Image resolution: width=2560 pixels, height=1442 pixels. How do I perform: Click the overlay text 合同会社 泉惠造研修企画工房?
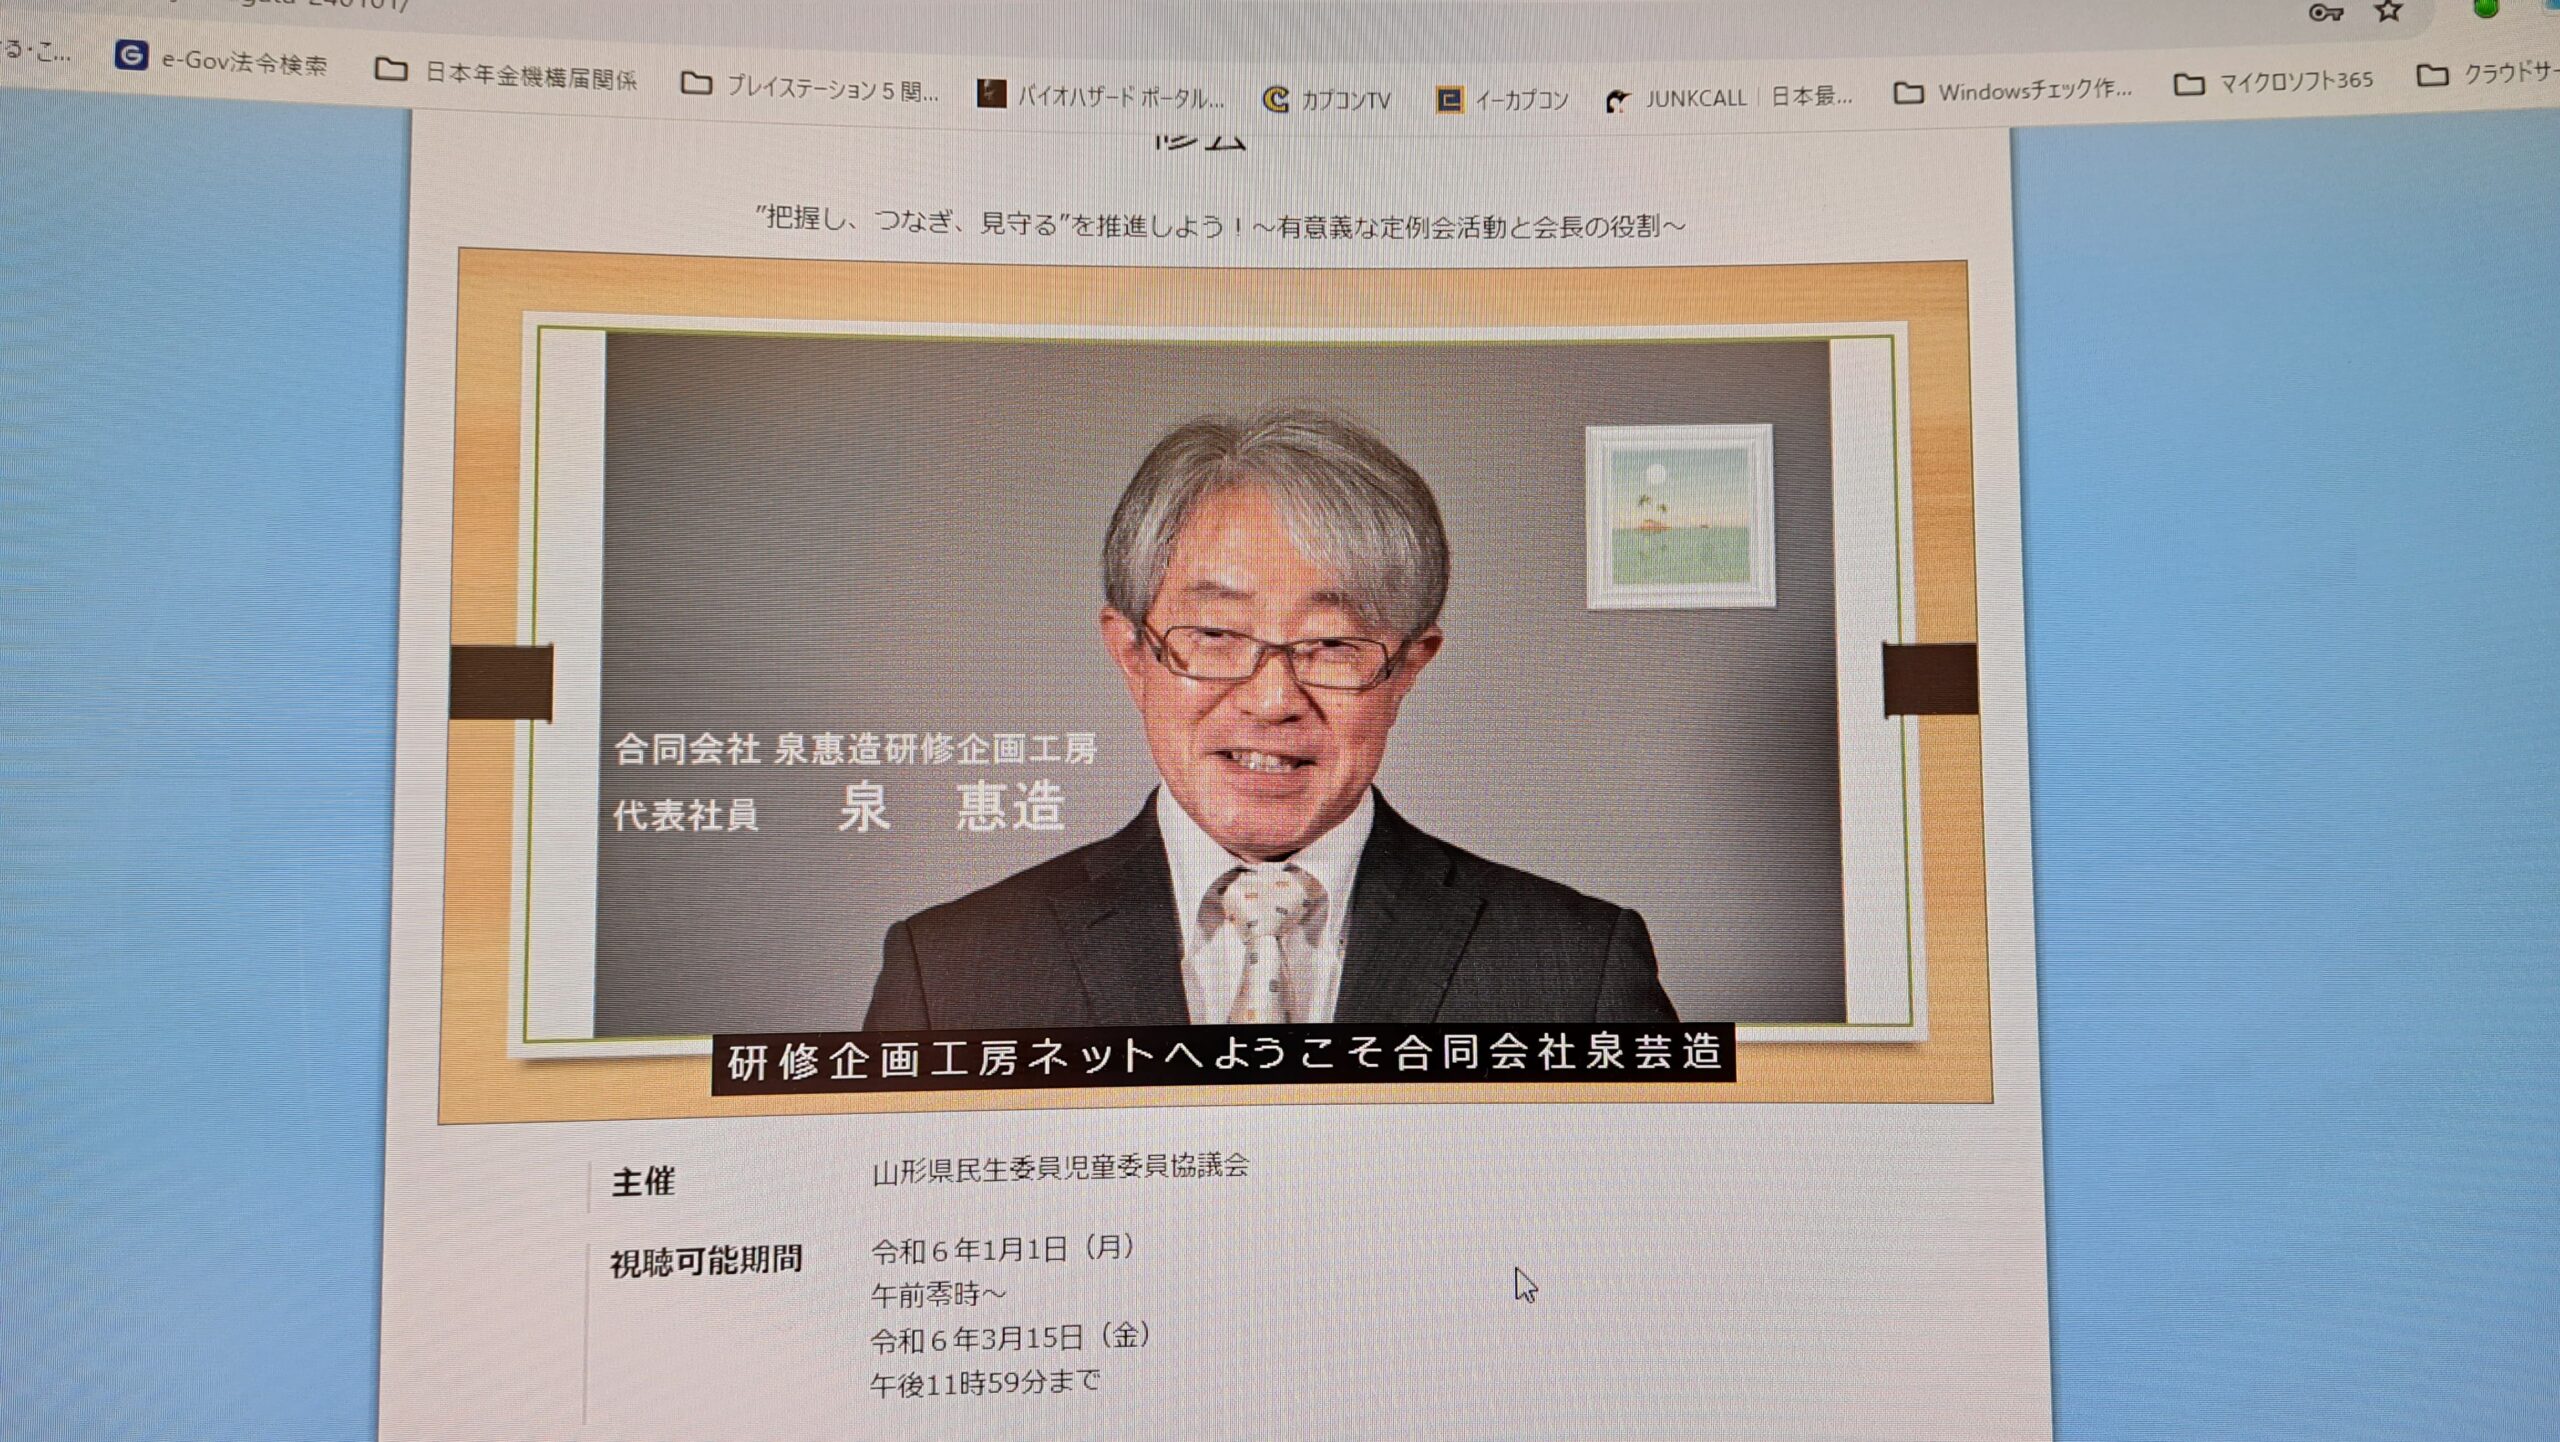(855, 748)
